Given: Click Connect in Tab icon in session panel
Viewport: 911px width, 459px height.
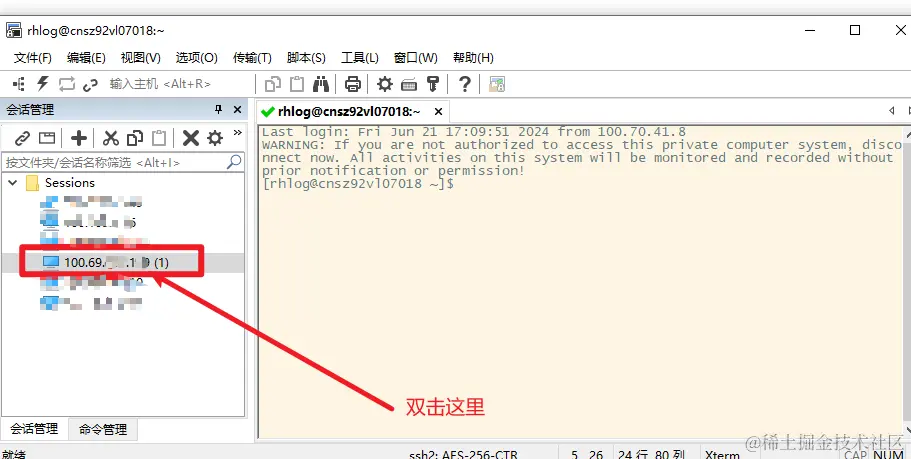Looking at the screenshot, I should point(47,138).
